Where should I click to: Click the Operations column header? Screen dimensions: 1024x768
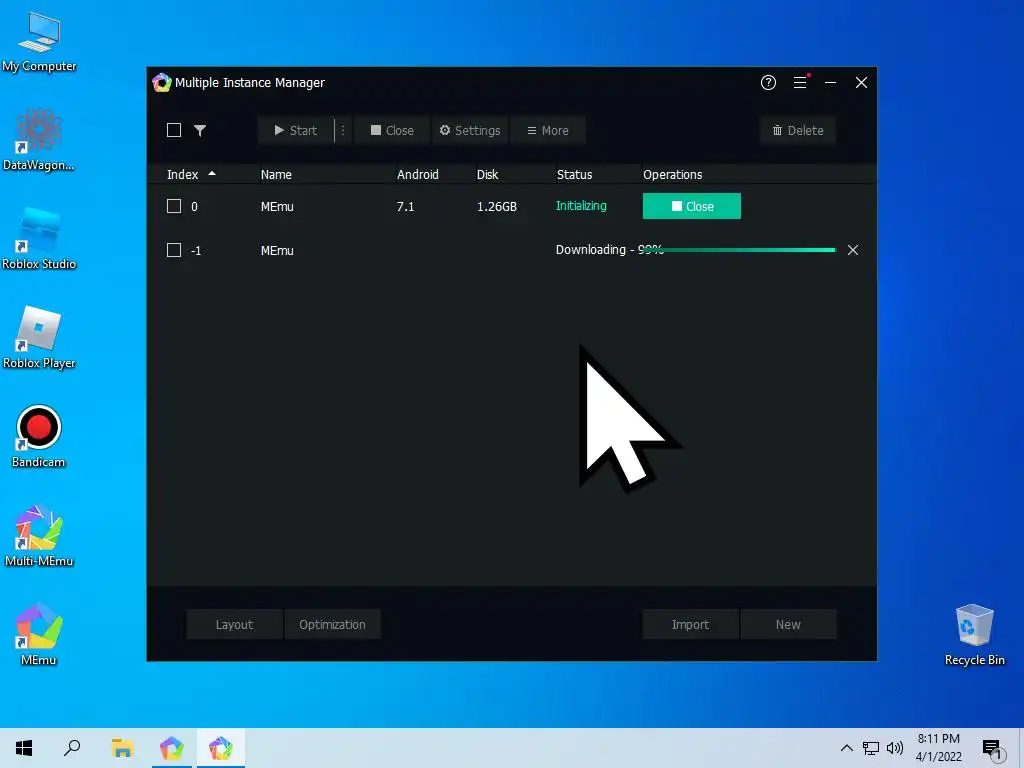[672, 174]
